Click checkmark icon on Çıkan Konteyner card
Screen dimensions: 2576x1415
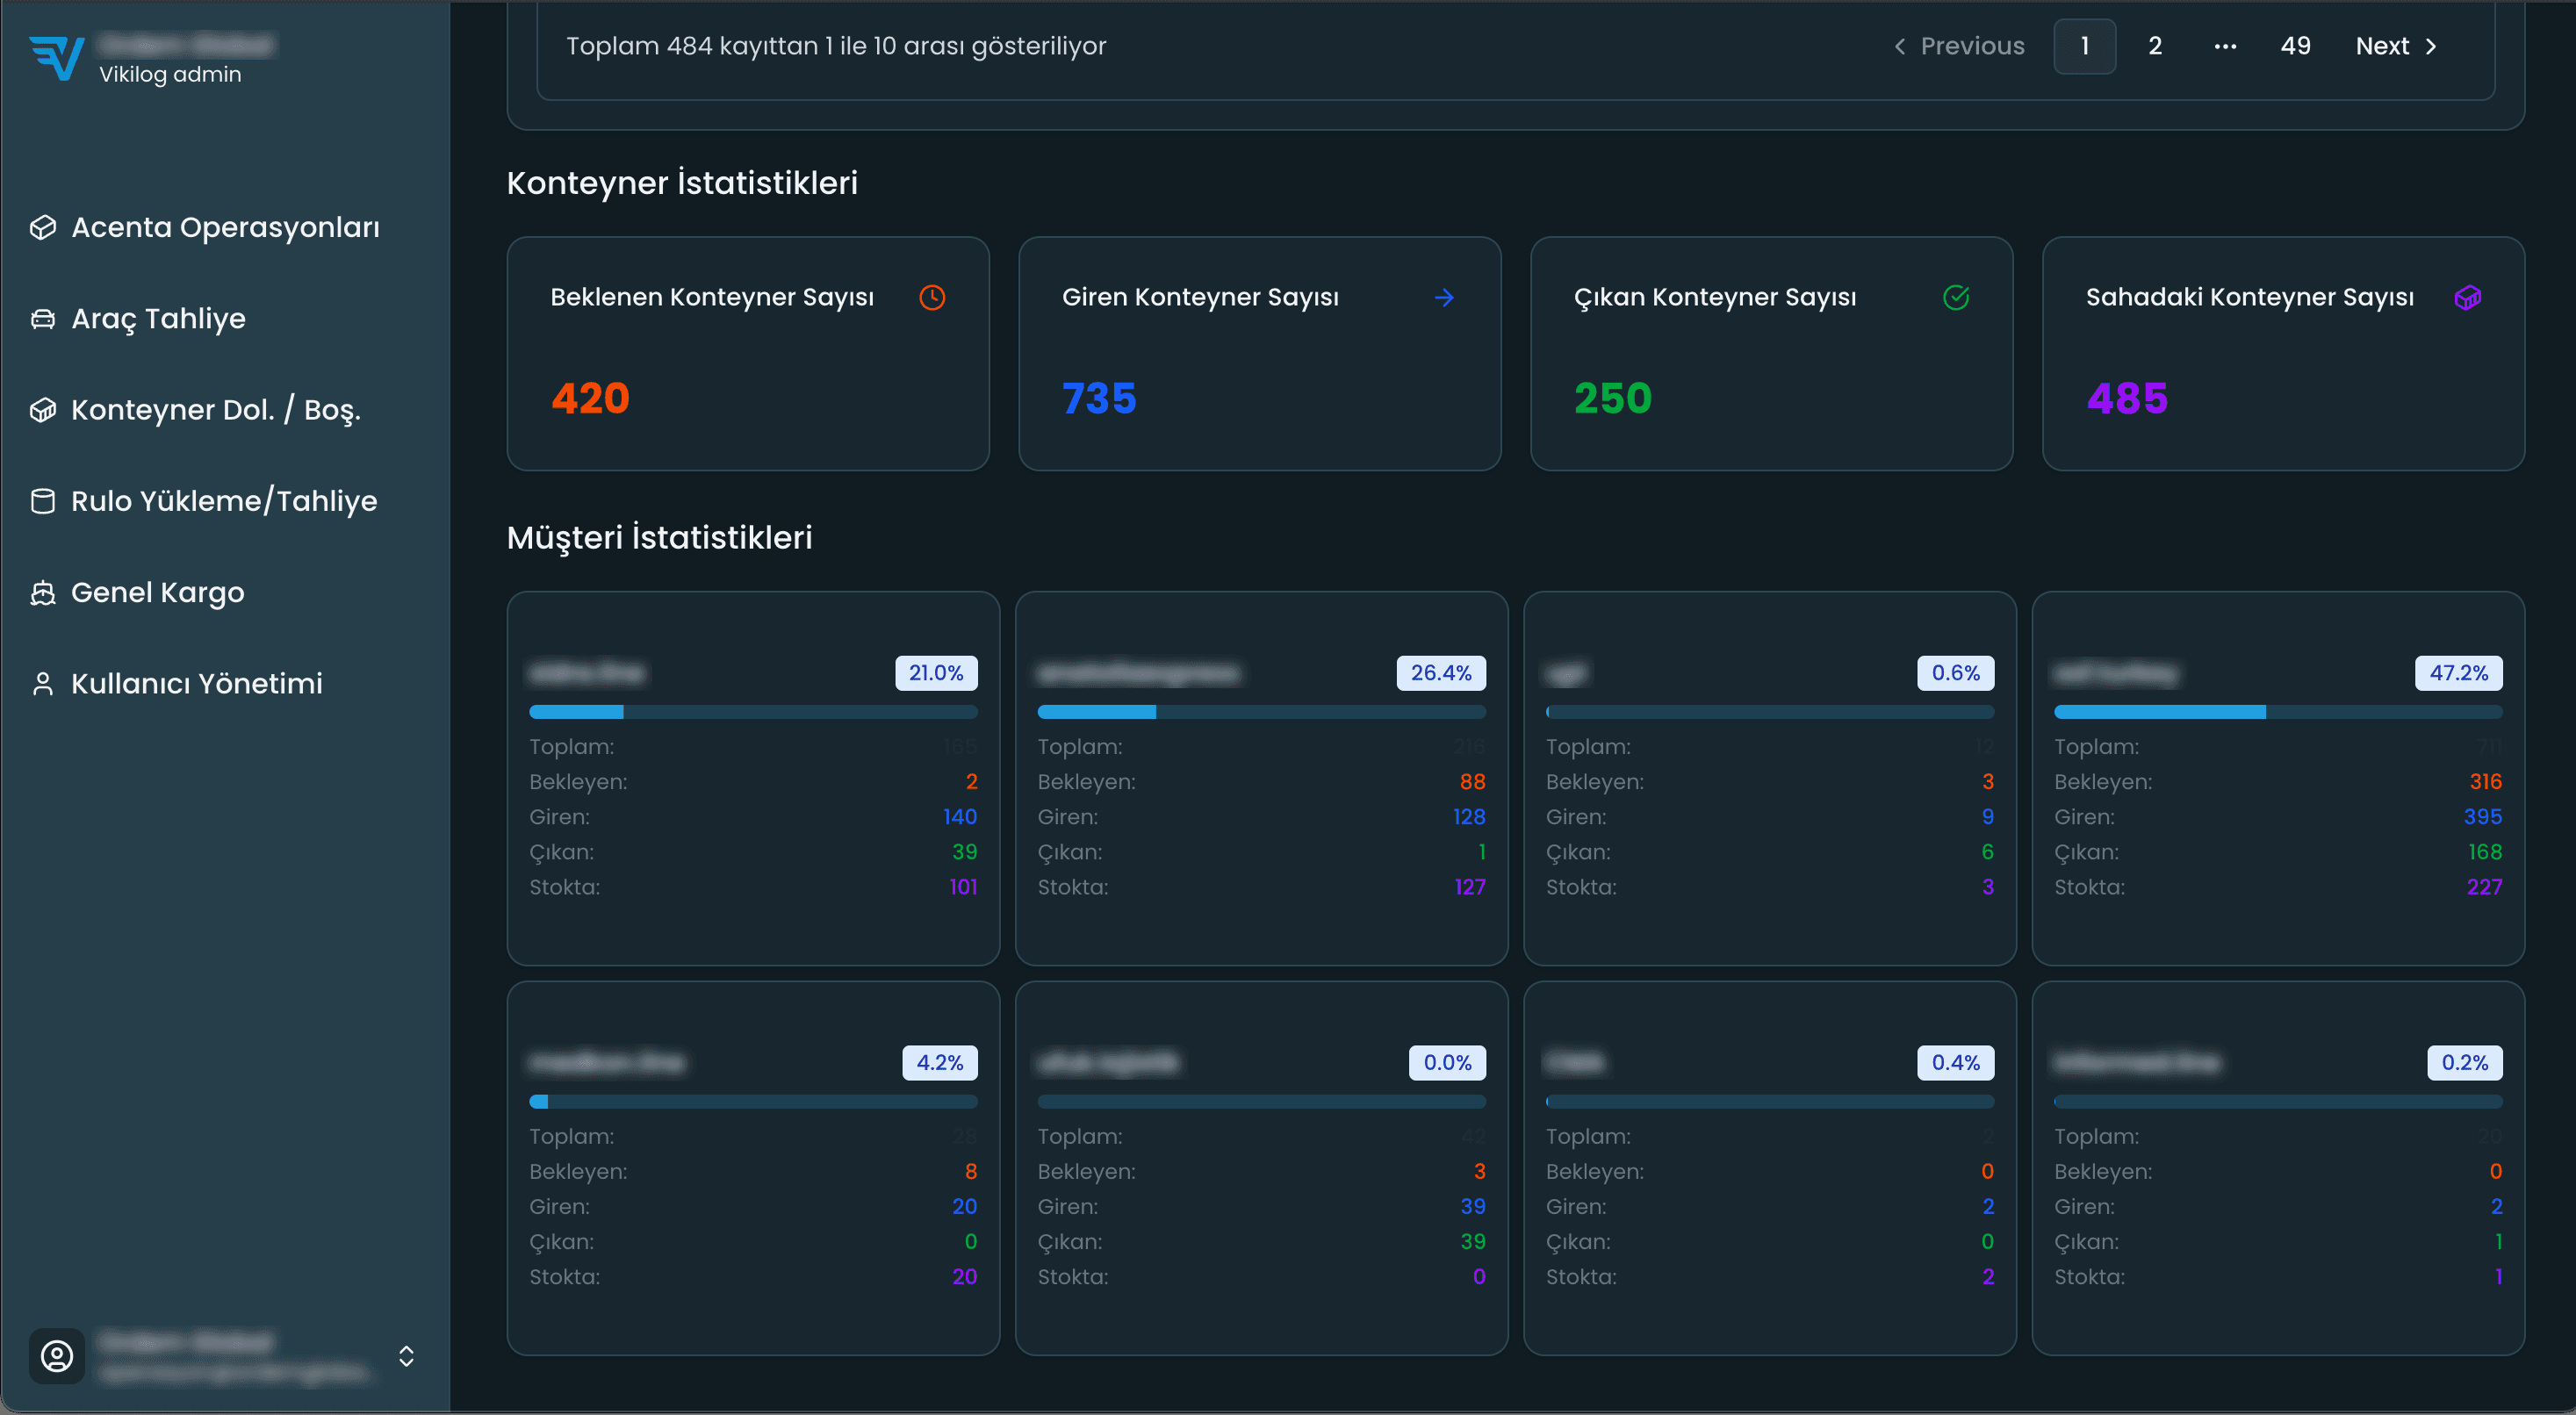pos(1956,297)
